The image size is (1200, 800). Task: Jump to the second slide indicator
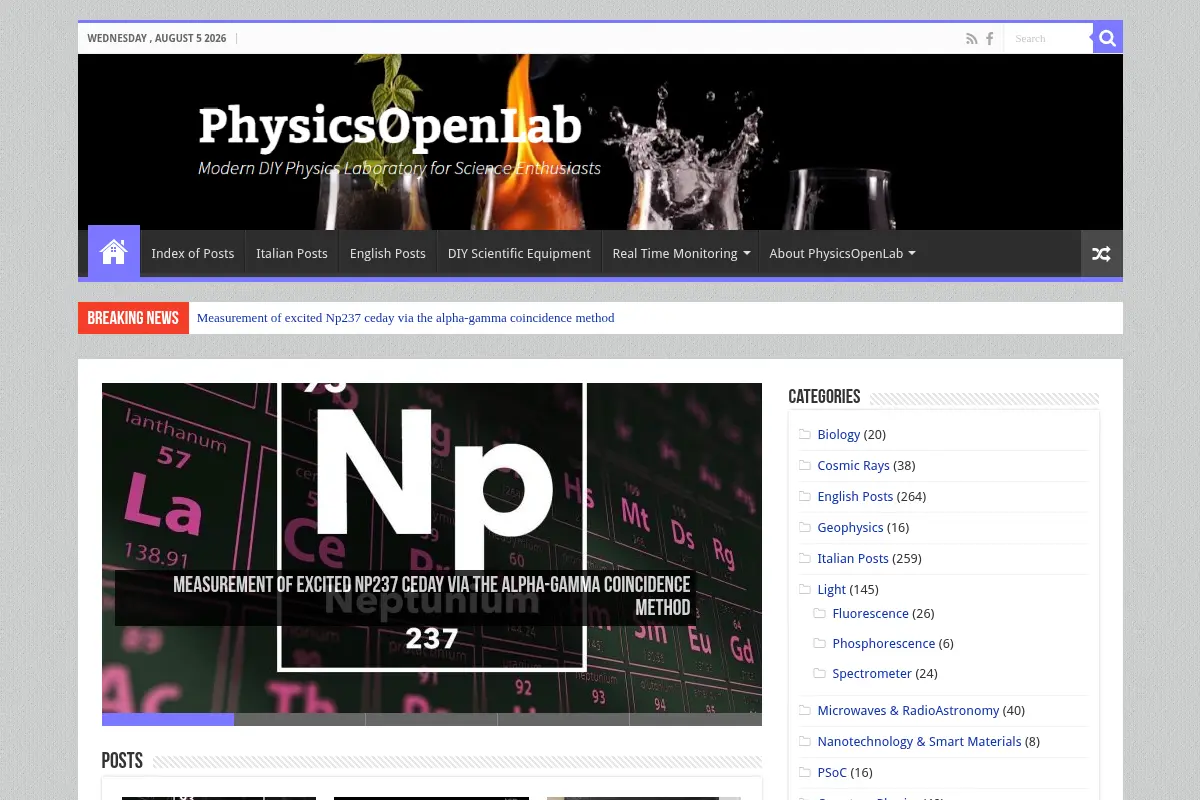click(x=300, y=719)
